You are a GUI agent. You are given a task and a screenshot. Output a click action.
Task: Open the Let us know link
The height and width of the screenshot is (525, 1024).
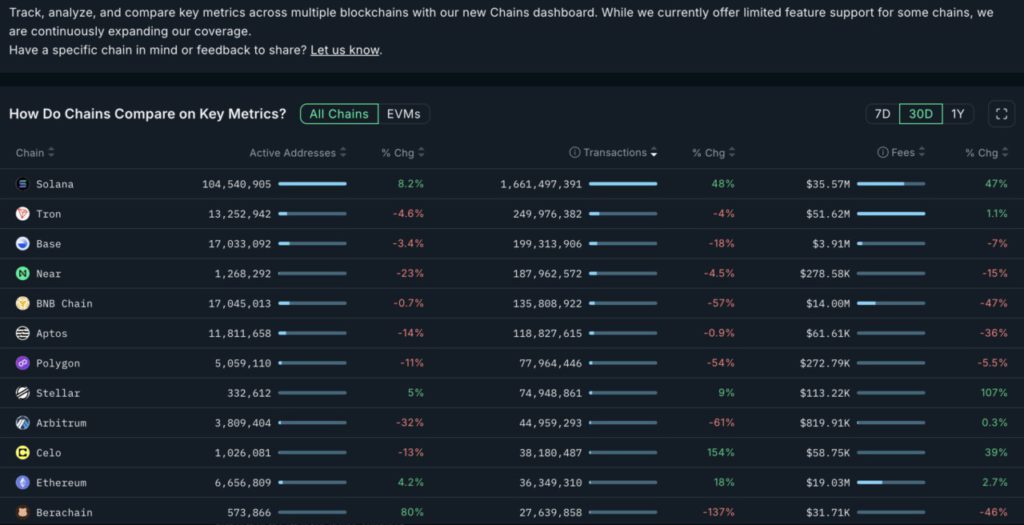click(345, 50)
